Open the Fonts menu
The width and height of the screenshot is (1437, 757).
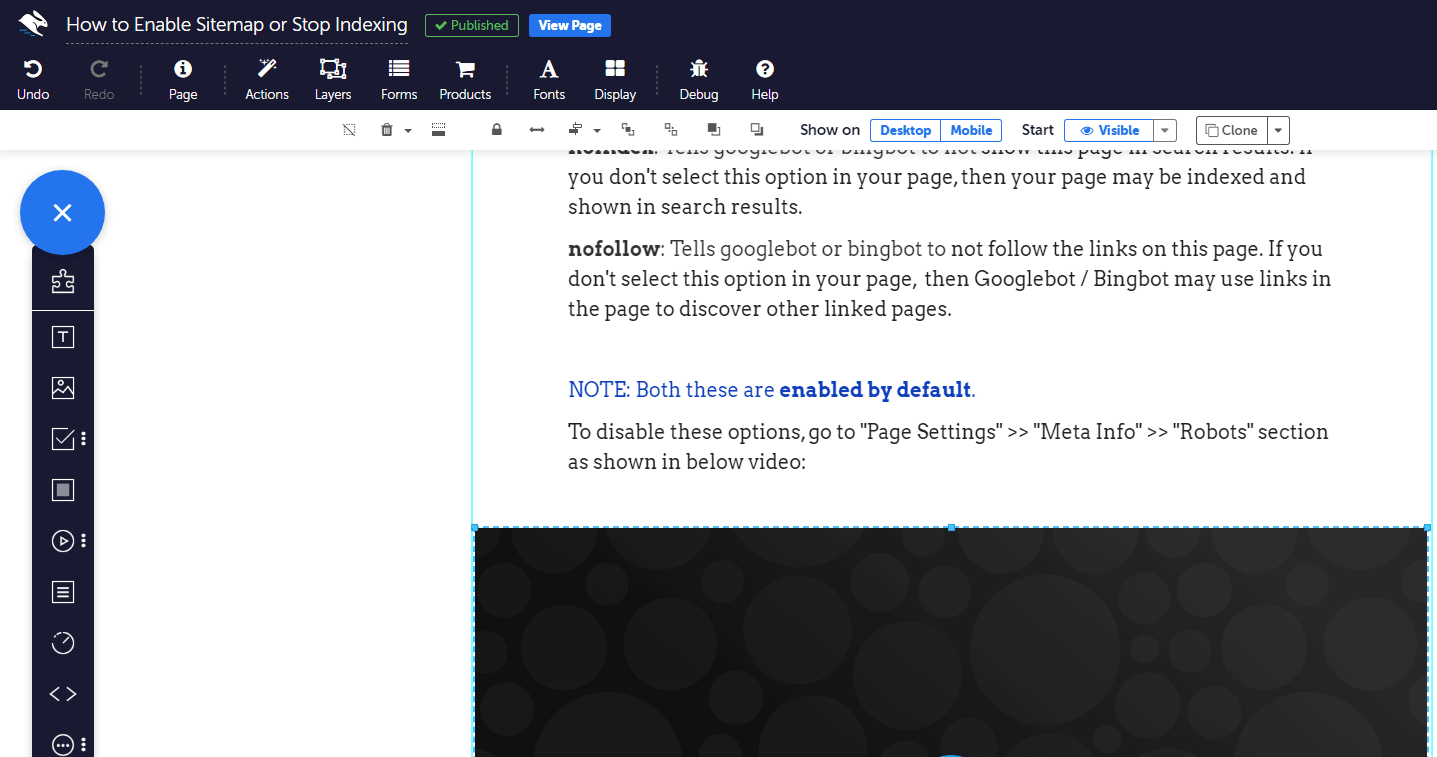[548, 79]
